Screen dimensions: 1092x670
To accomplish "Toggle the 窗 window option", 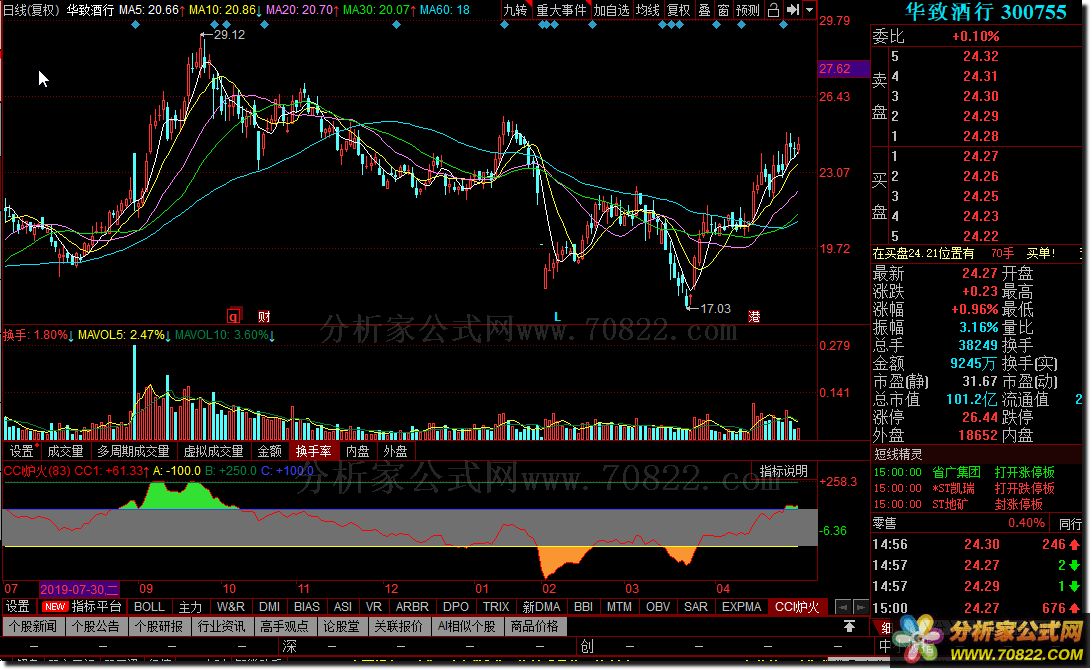I will [724, 10].
